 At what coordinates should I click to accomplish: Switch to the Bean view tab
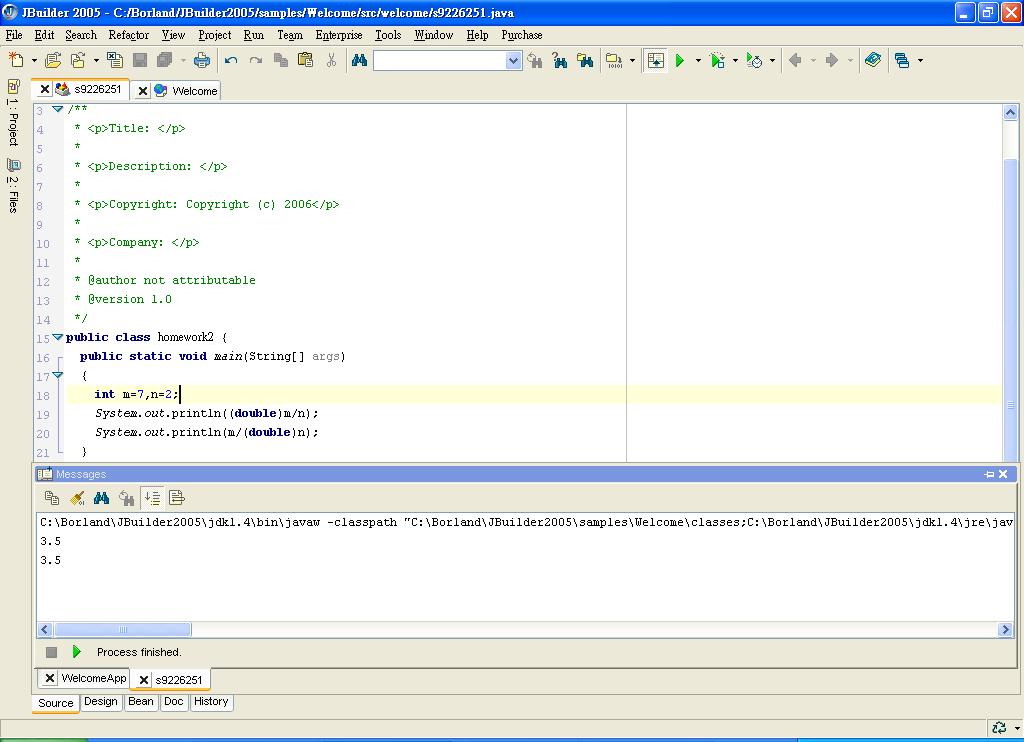click(x=140, y=702)
